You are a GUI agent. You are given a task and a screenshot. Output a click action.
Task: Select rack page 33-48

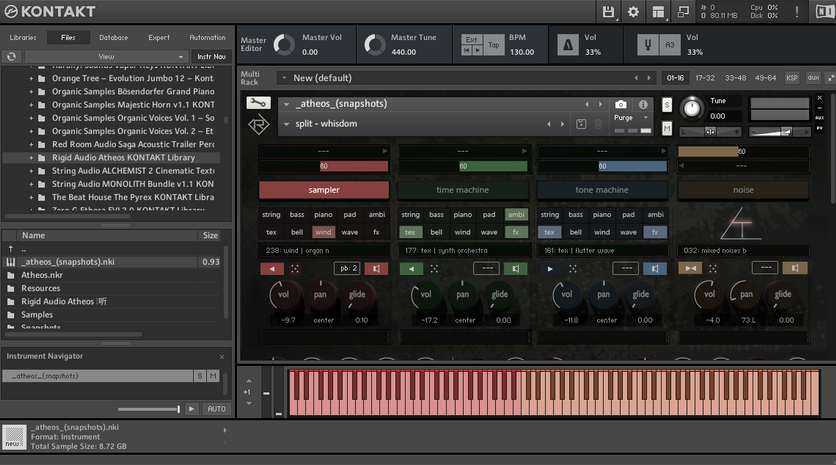point(735,78)
